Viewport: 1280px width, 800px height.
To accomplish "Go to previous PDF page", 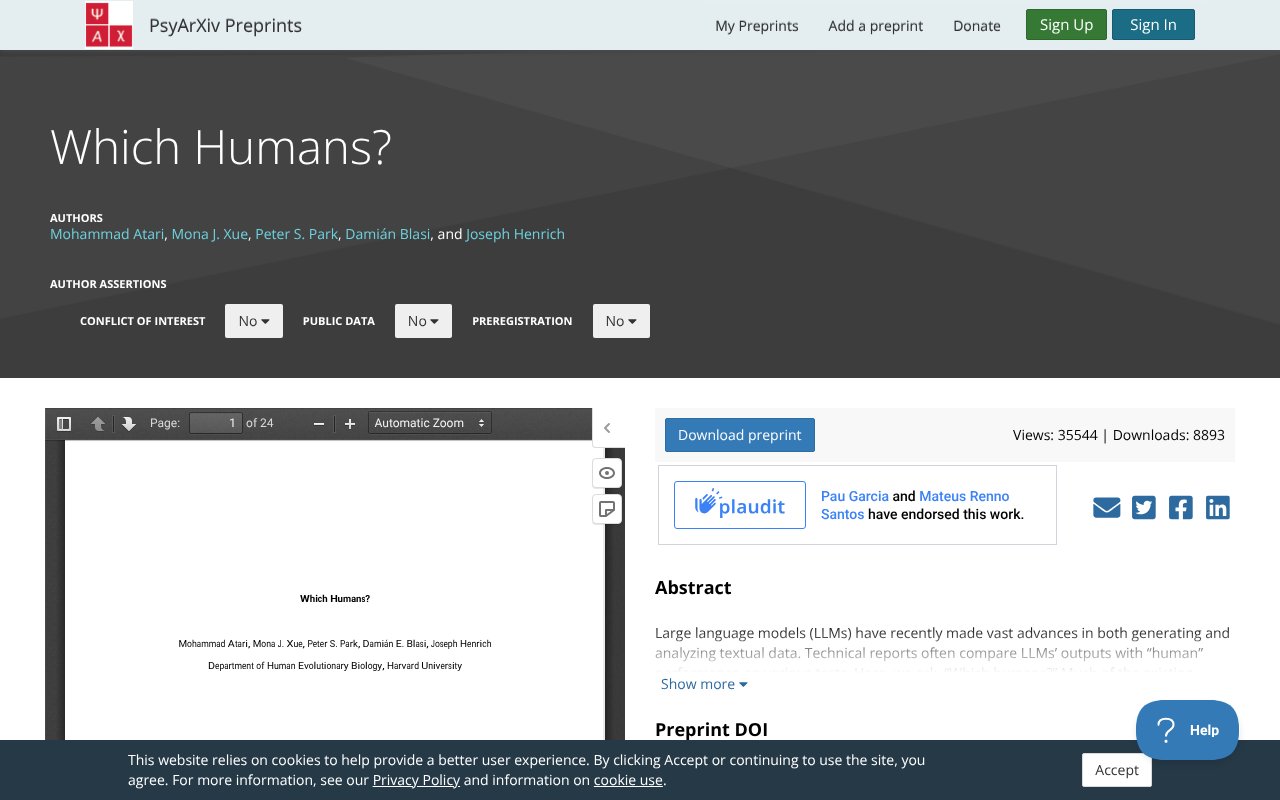I will point(98,423).
